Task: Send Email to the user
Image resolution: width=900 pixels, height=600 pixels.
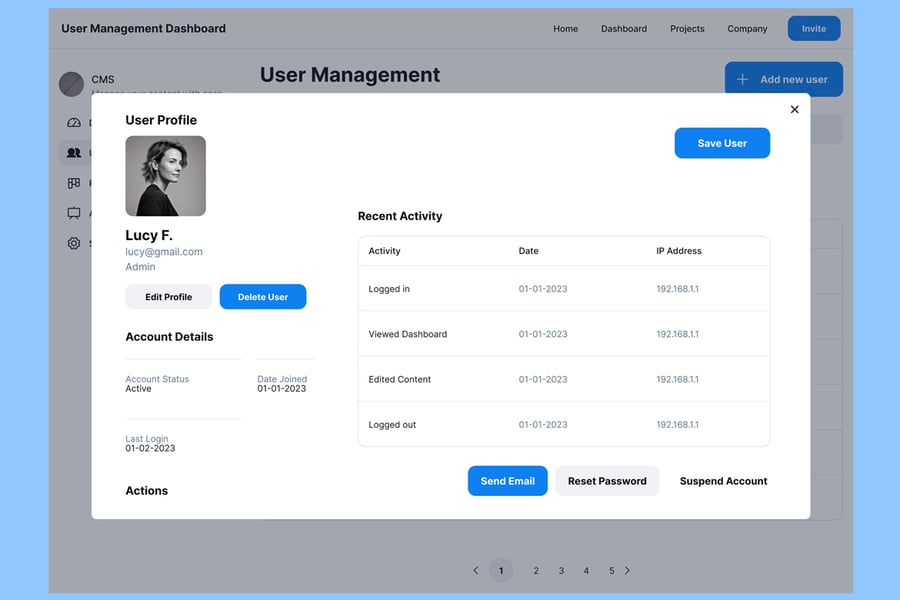Action: click(x=507, y=481)
